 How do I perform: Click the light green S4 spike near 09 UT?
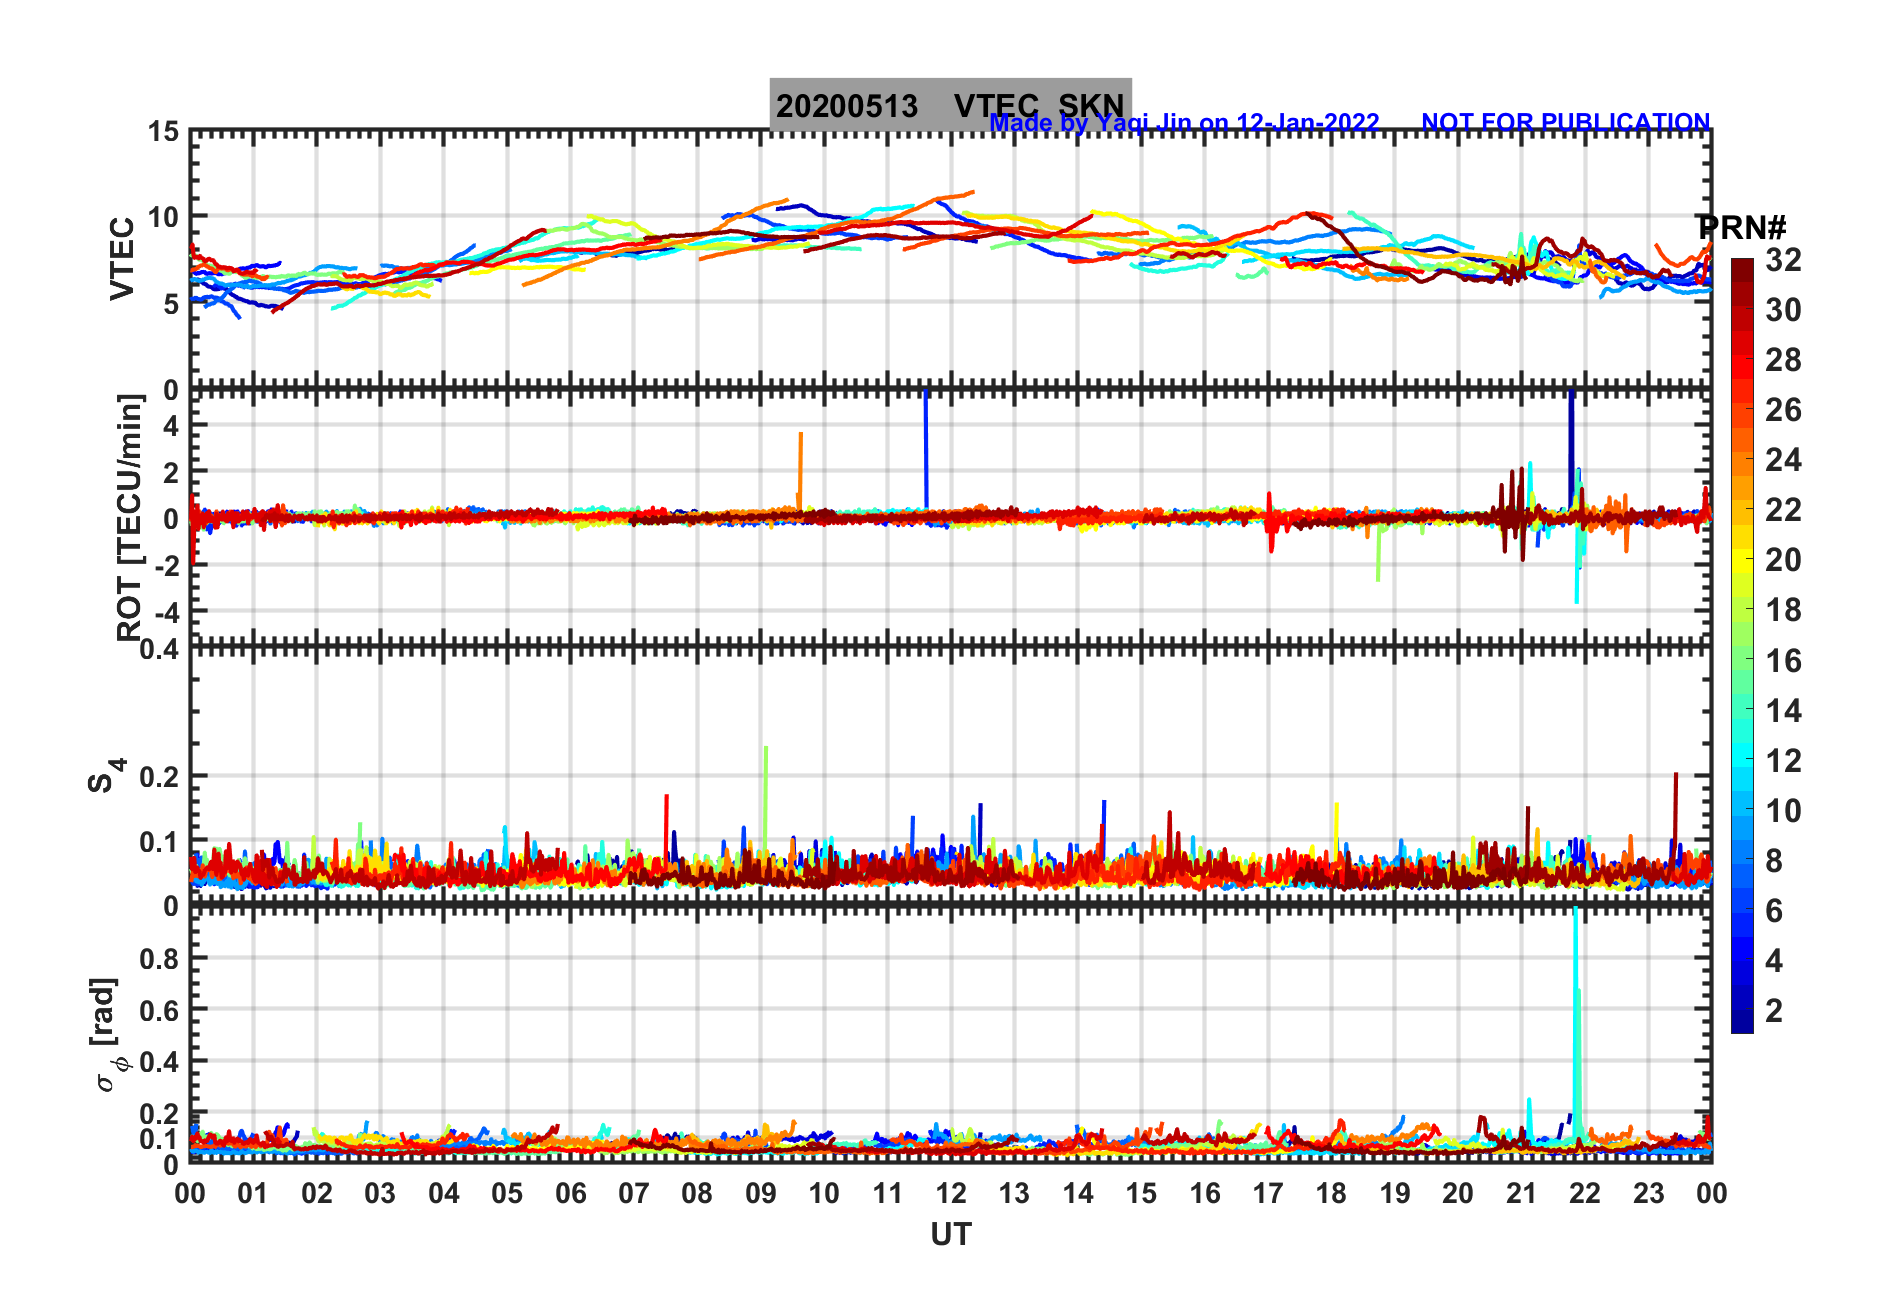click(x=765, y=800)
